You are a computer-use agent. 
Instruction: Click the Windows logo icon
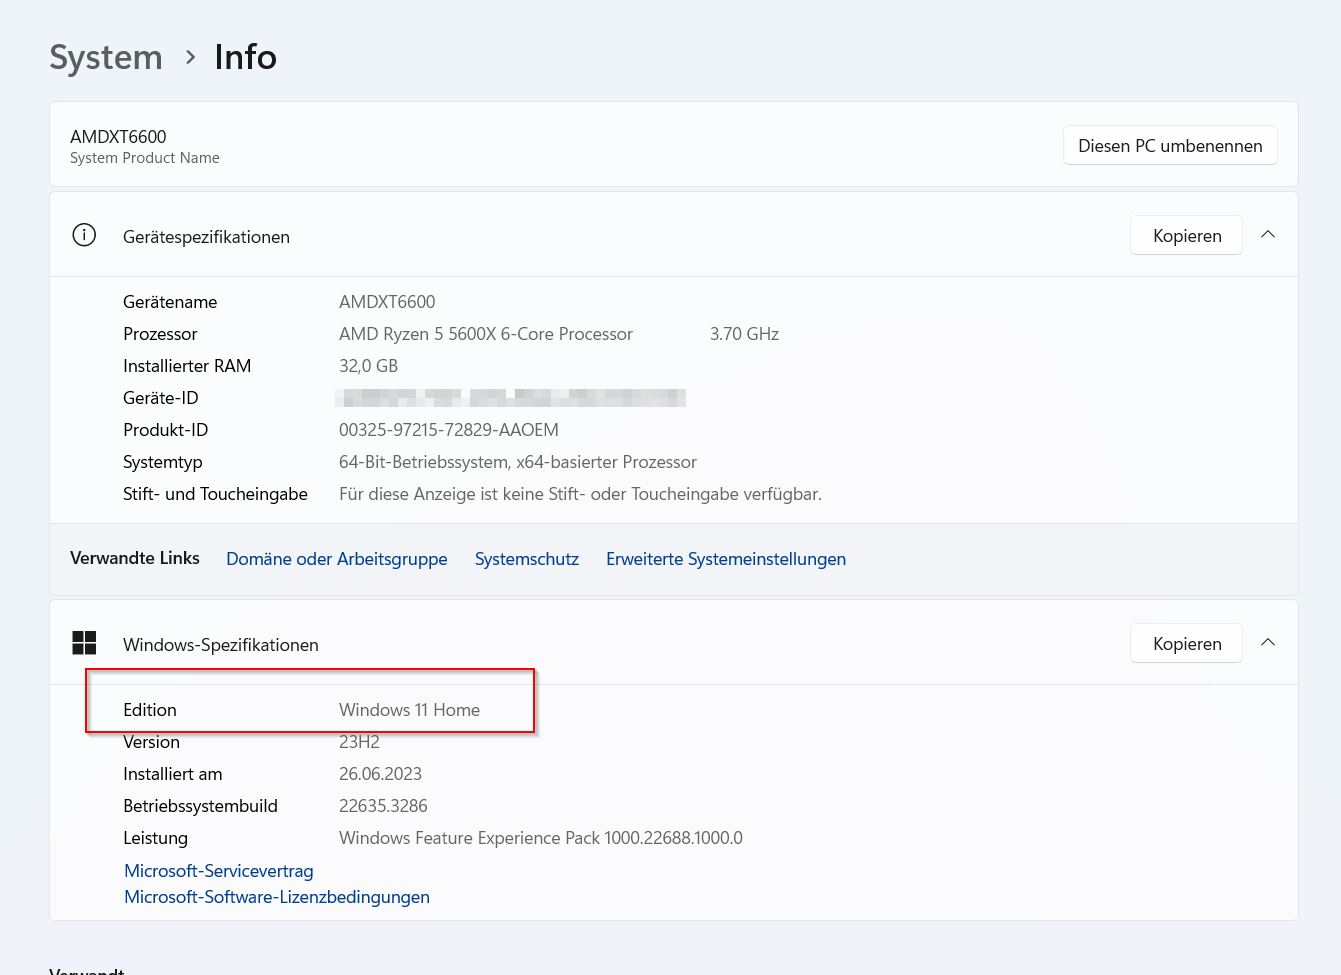[84, 643]
